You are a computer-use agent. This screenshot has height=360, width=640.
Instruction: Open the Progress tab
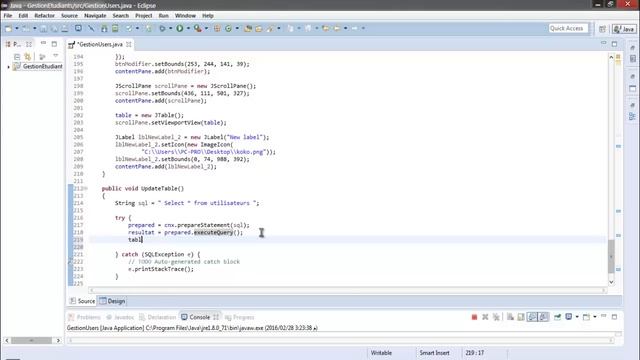[240, 317]
